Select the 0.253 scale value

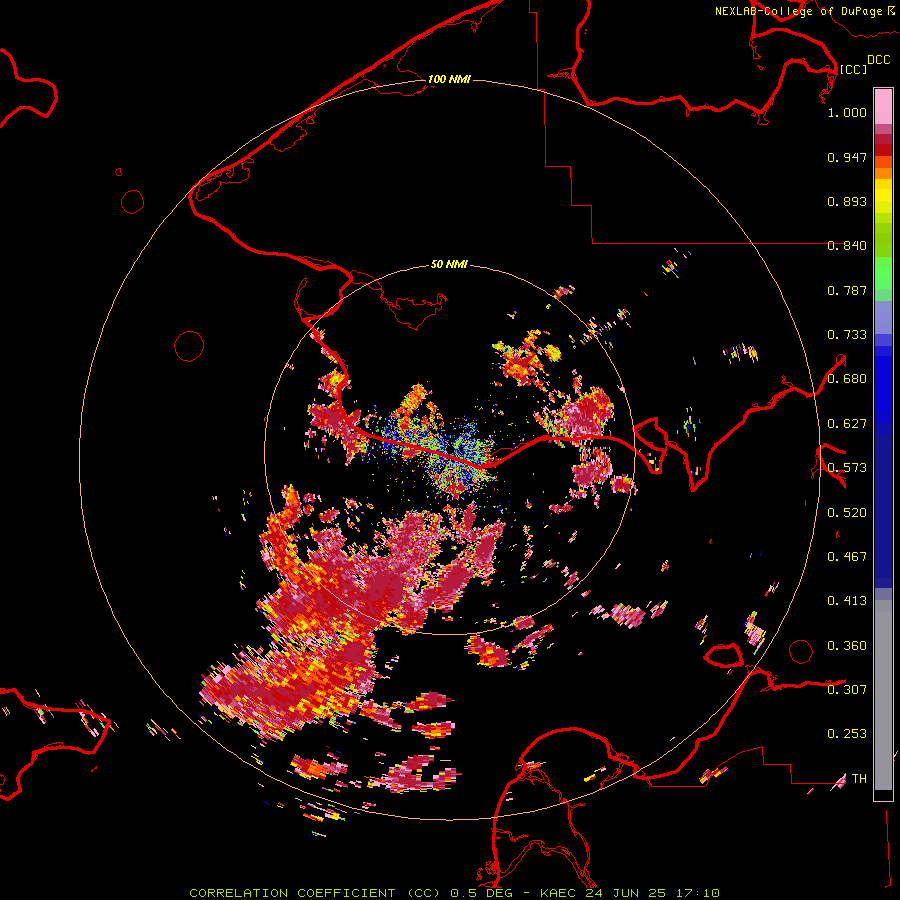(847, 734)
